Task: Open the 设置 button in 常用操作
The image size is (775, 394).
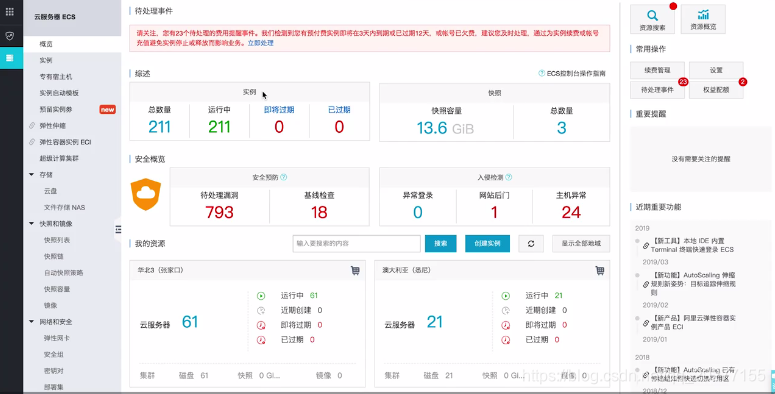Action: pyautogui.click(x=716, y=70)
